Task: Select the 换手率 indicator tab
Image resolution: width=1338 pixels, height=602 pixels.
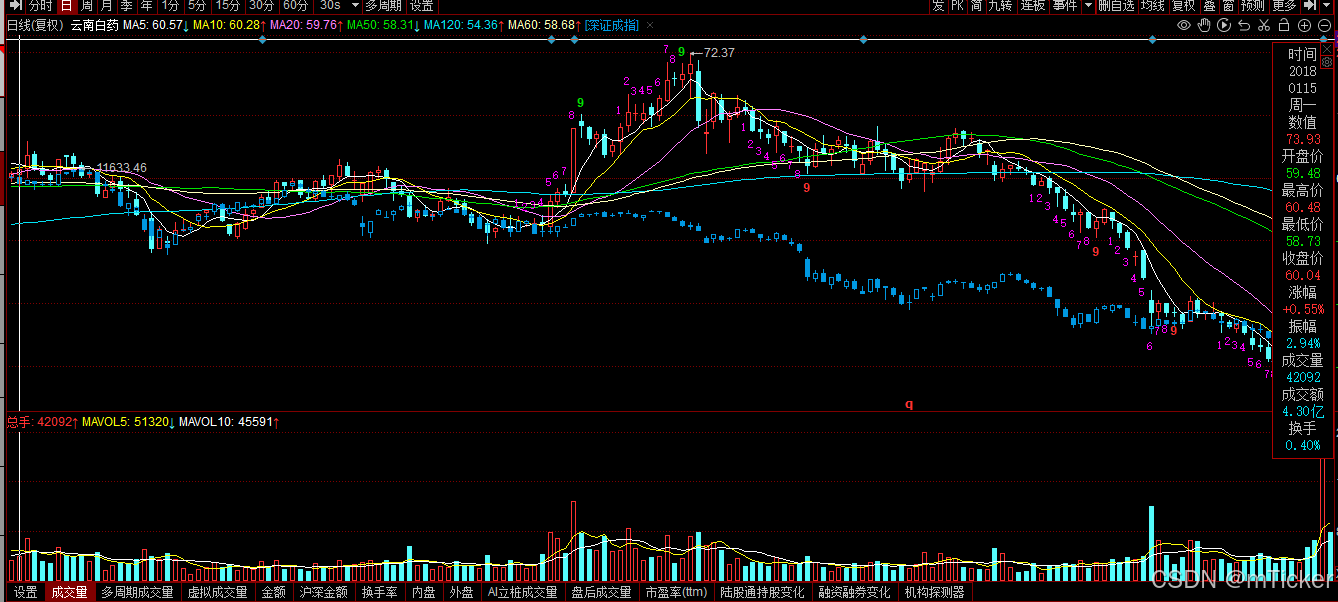Action: 379,592
